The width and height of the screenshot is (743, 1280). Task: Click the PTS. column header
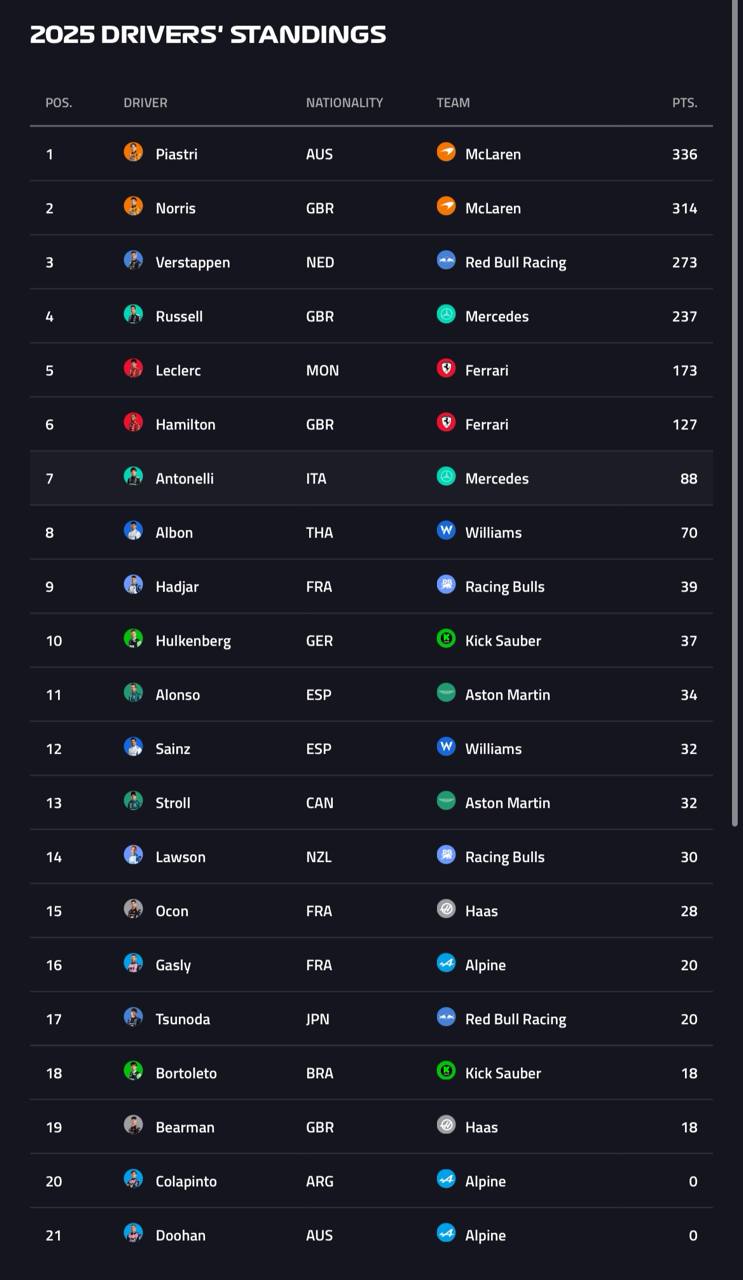[684, 102]
